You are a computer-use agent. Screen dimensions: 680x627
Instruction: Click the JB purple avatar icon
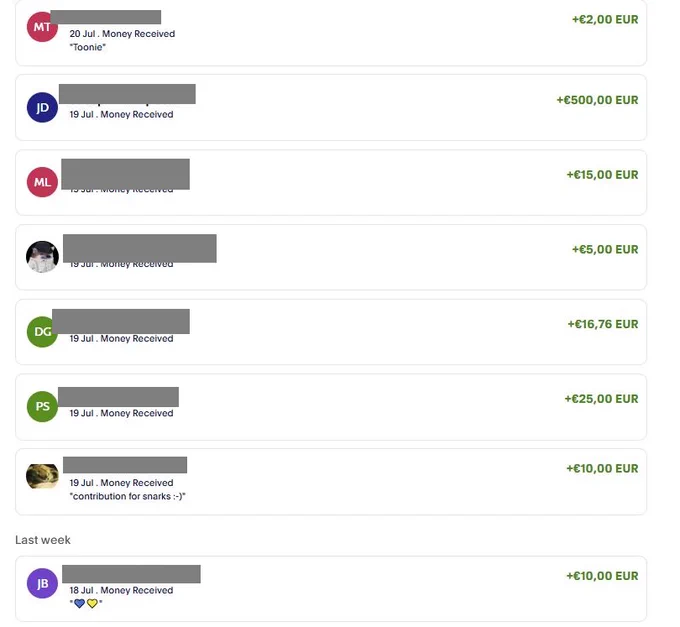(42, 583)
